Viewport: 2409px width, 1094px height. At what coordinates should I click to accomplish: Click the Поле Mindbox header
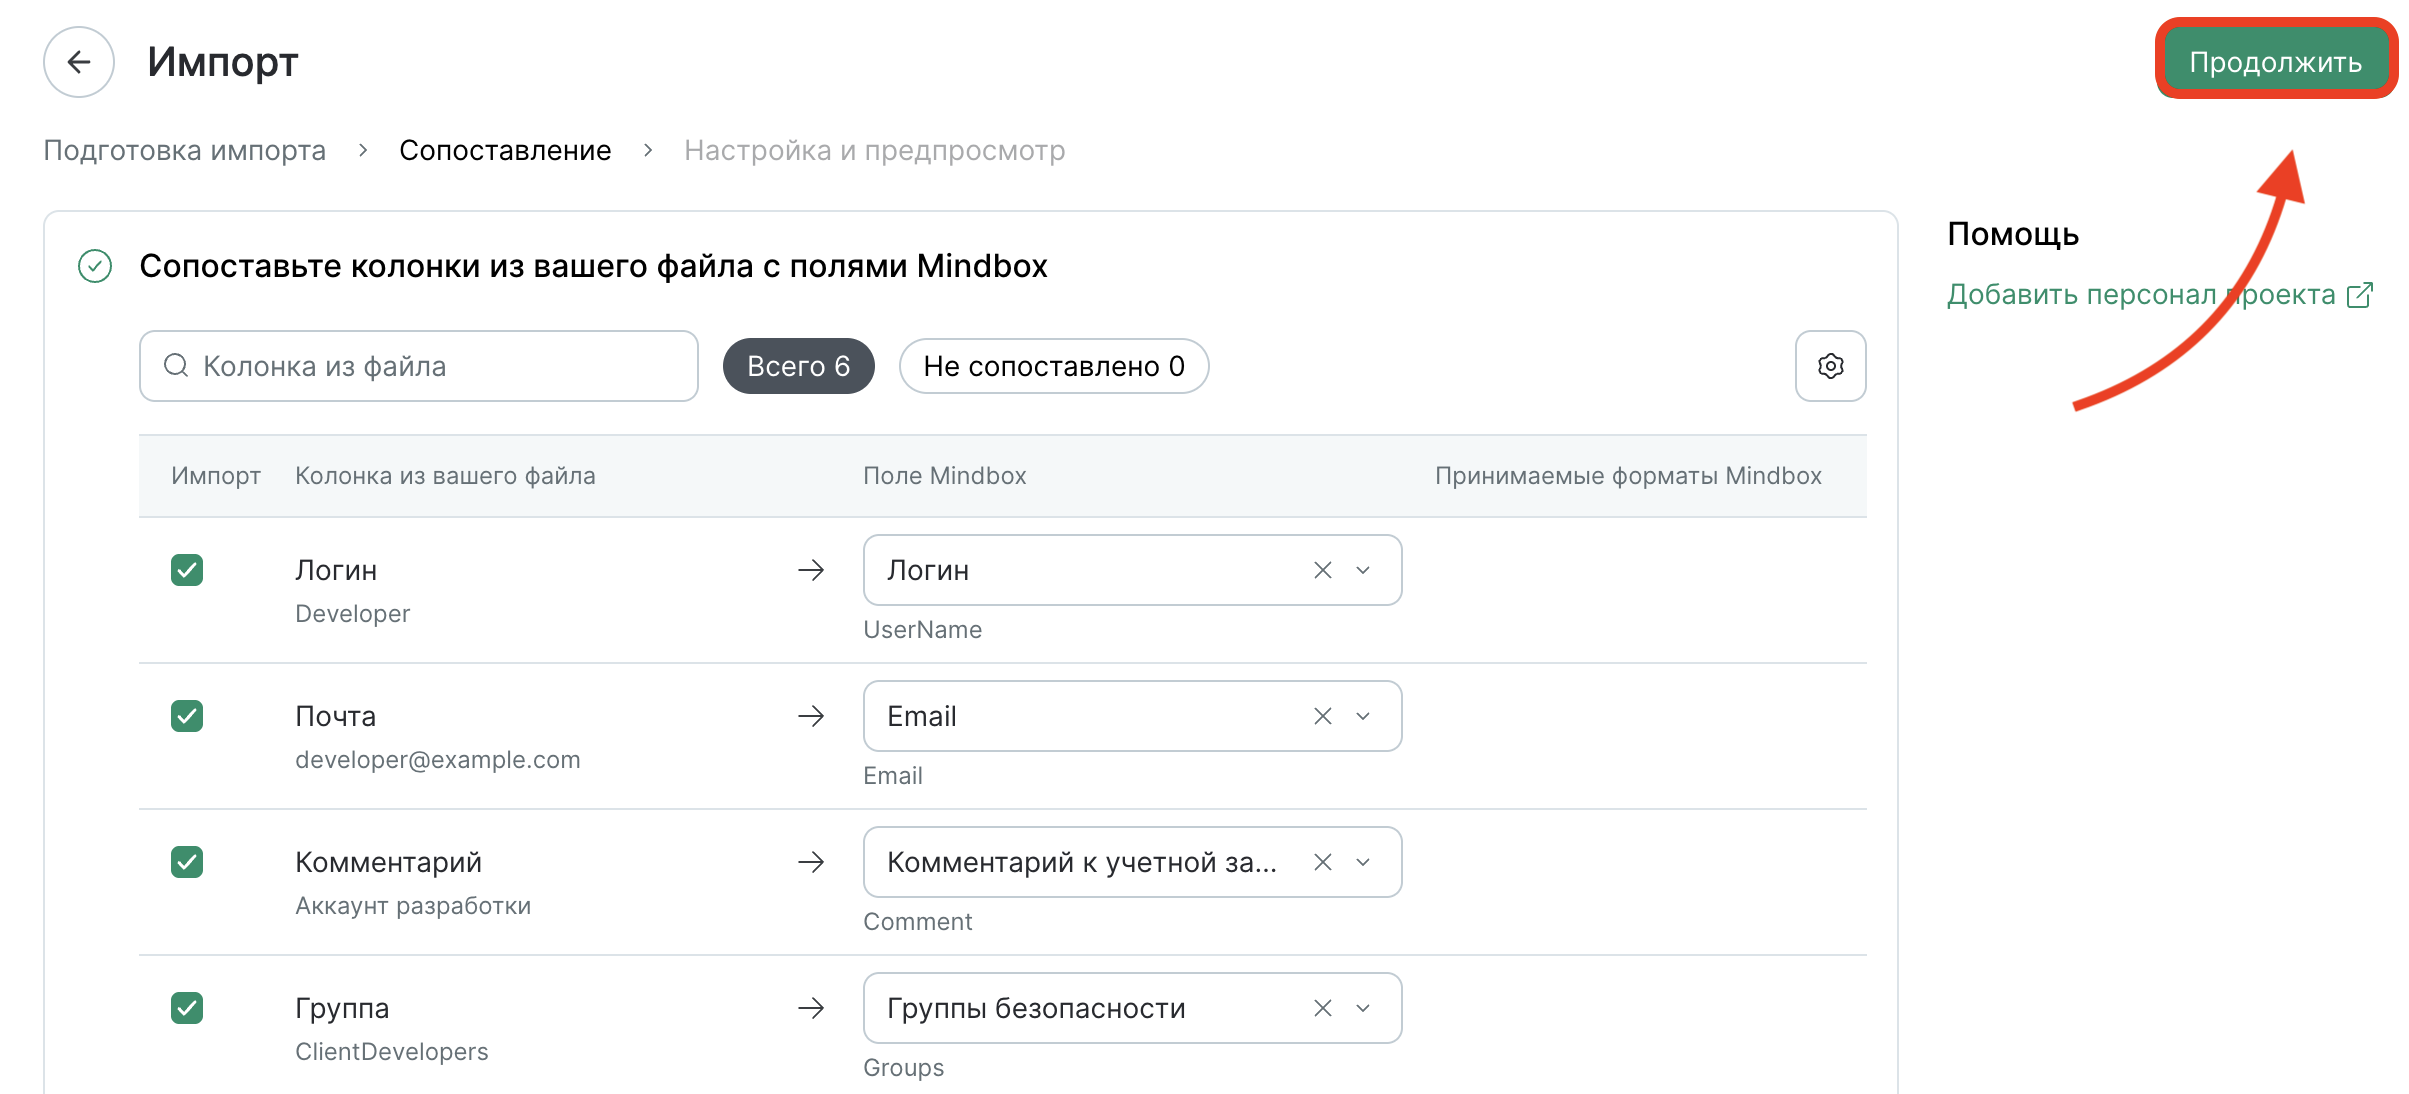[945, 476]
